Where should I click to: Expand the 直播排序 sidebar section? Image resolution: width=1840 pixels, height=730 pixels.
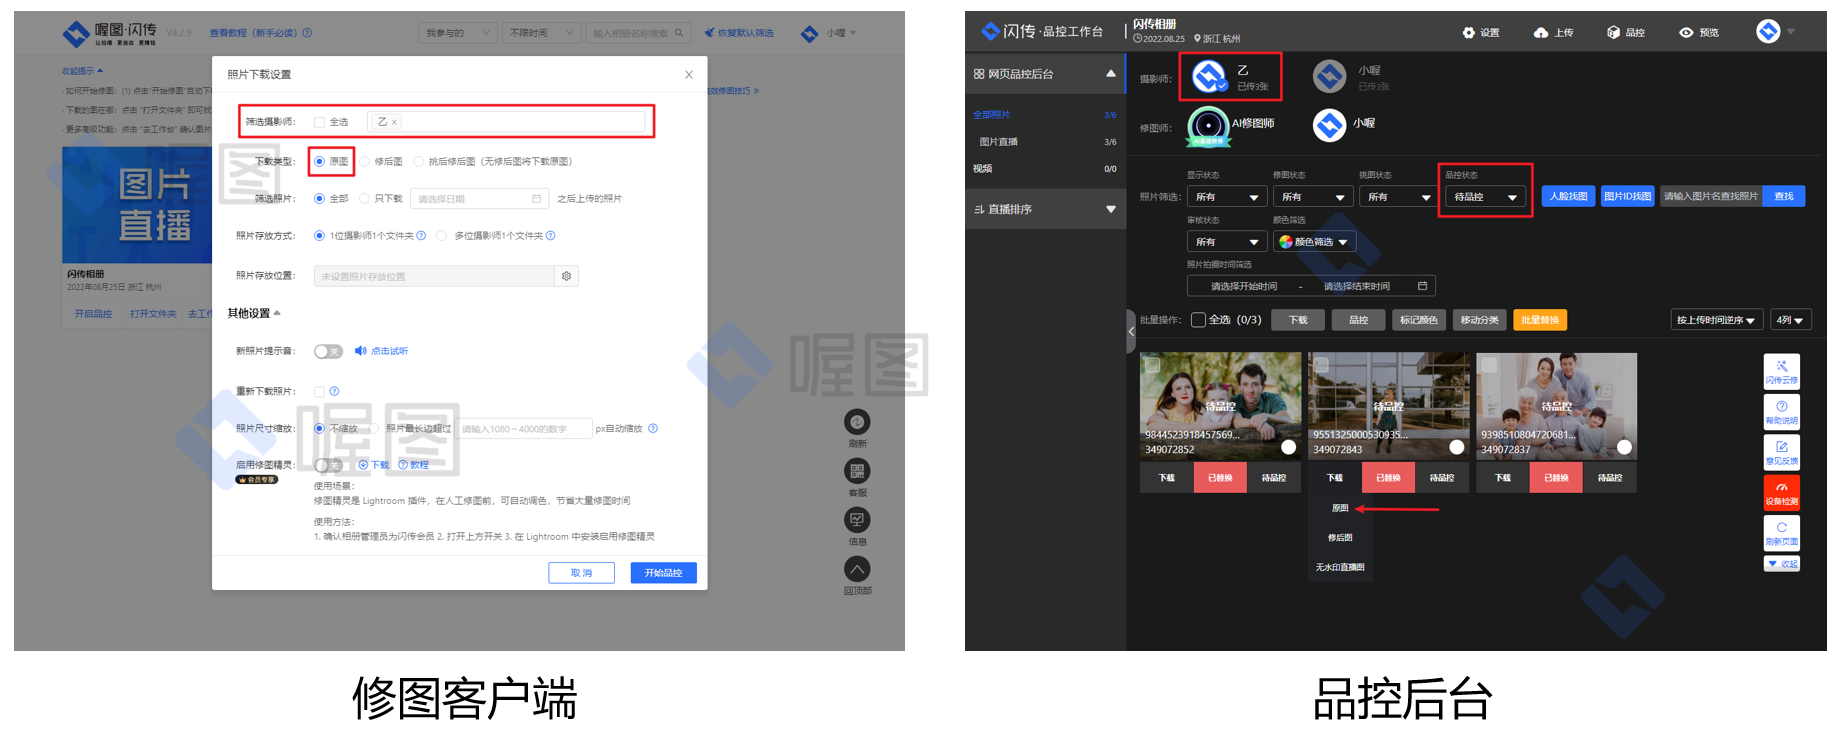point(1110,209)
